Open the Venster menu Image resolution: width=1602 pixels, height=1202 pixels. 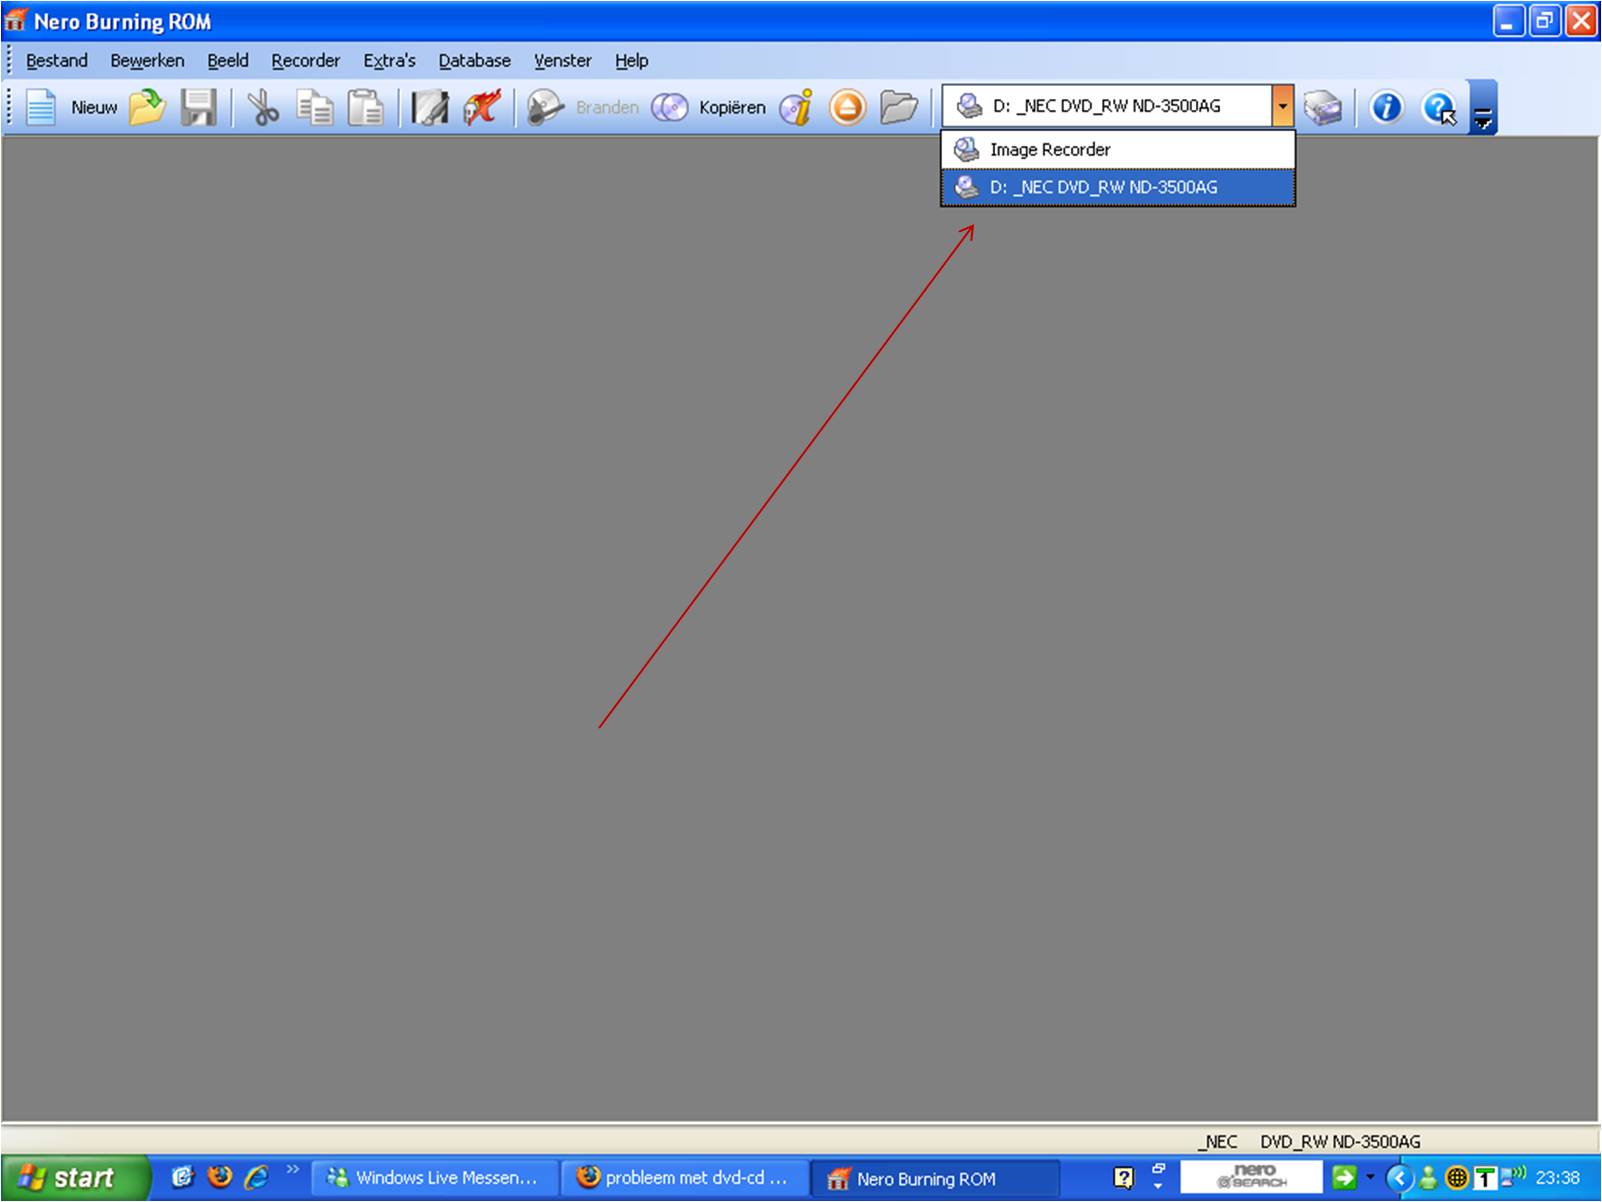(563, 61)
